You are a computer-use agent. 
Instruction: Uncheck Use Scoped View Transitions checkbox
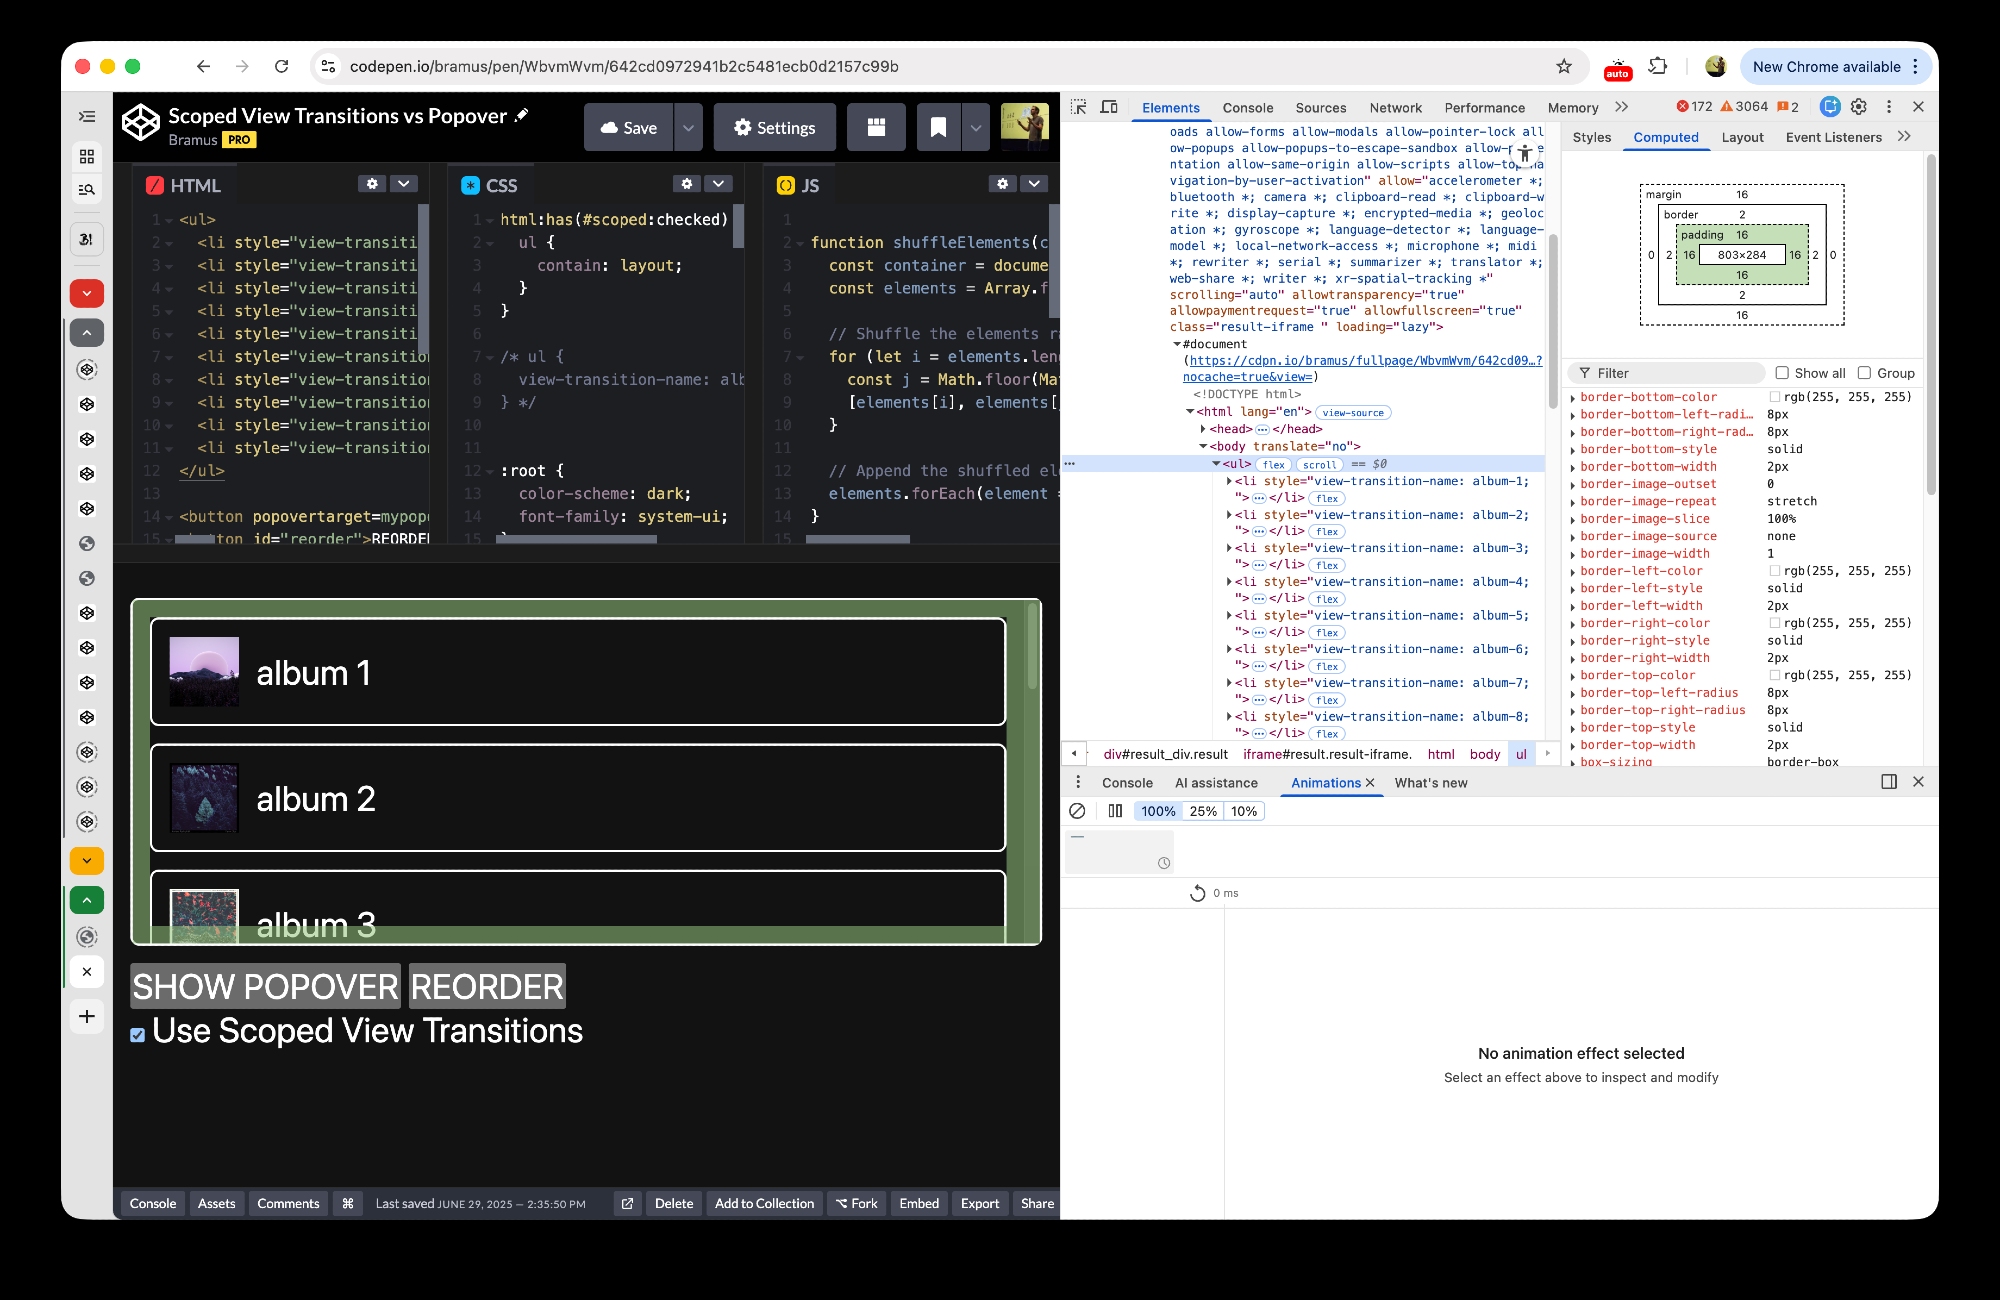(x=138, y=1035)
